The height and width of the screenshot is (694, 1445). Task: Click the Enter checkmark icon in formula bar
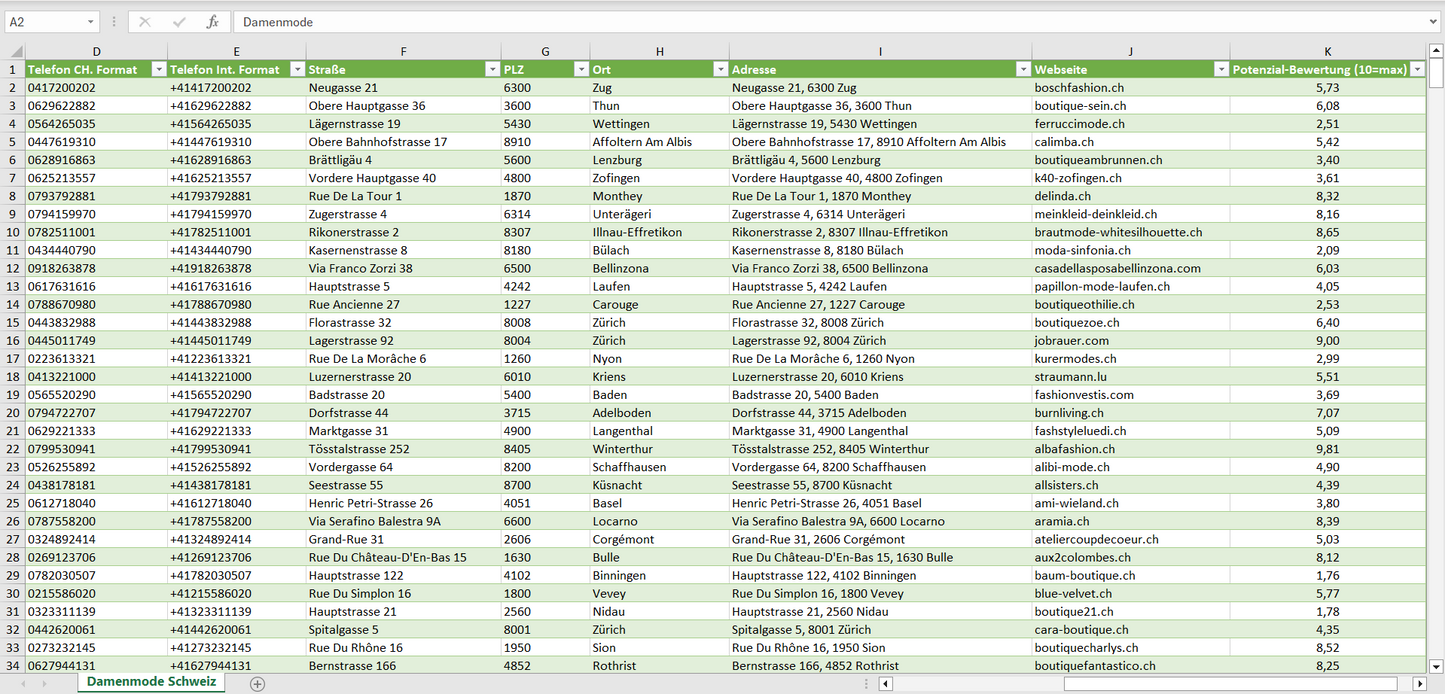point(179,22)
